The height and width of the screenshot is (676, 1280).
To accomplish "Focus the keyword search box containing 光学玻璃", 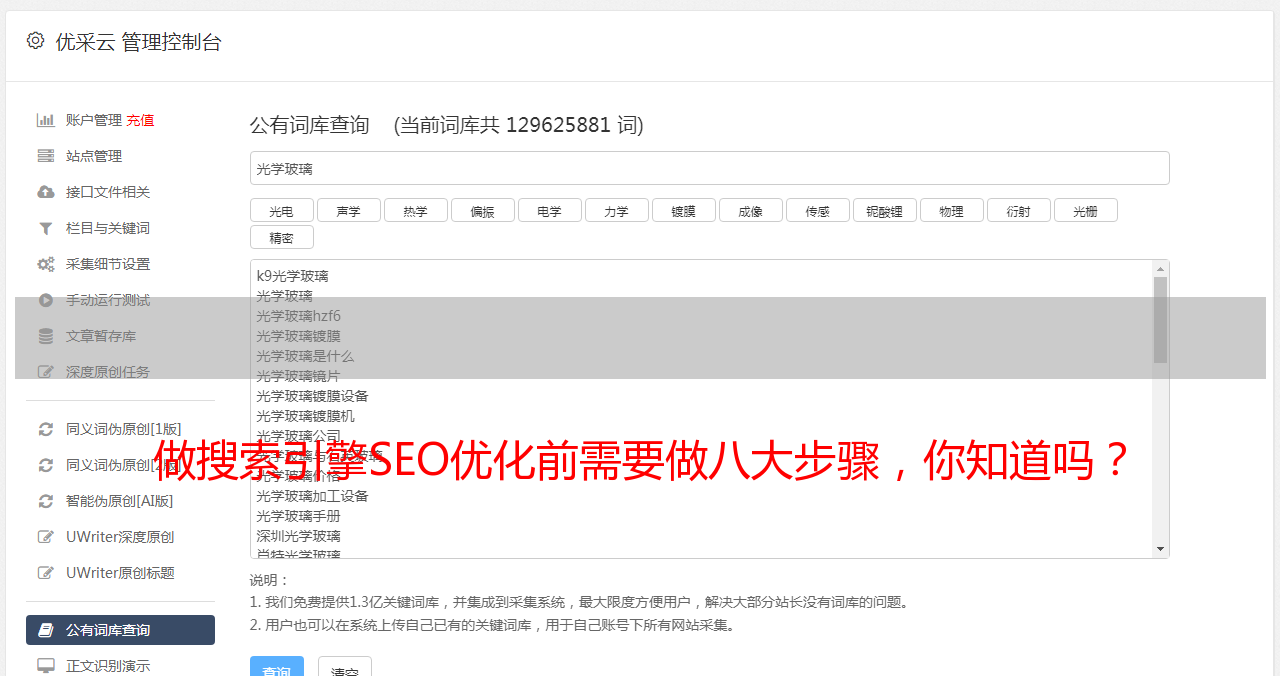I will [709, 168].
